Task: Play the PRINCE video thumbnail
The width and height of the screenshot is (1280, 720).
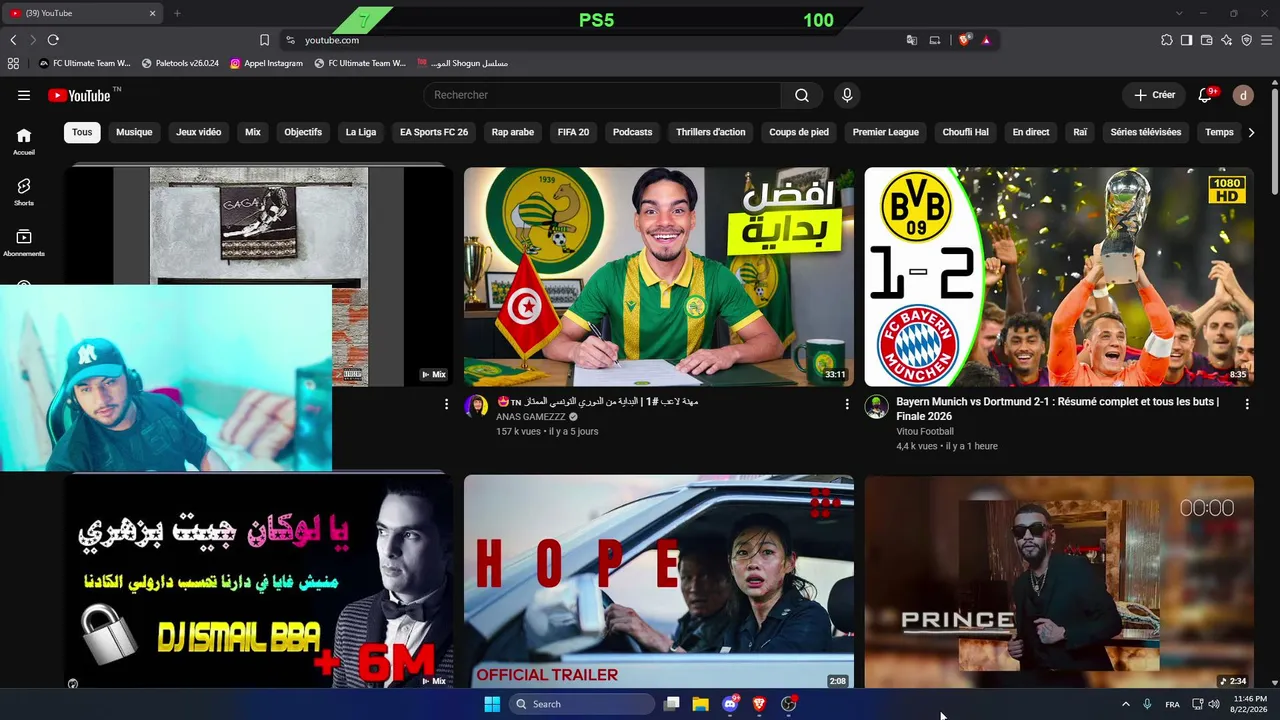Action: [1059, 581]
